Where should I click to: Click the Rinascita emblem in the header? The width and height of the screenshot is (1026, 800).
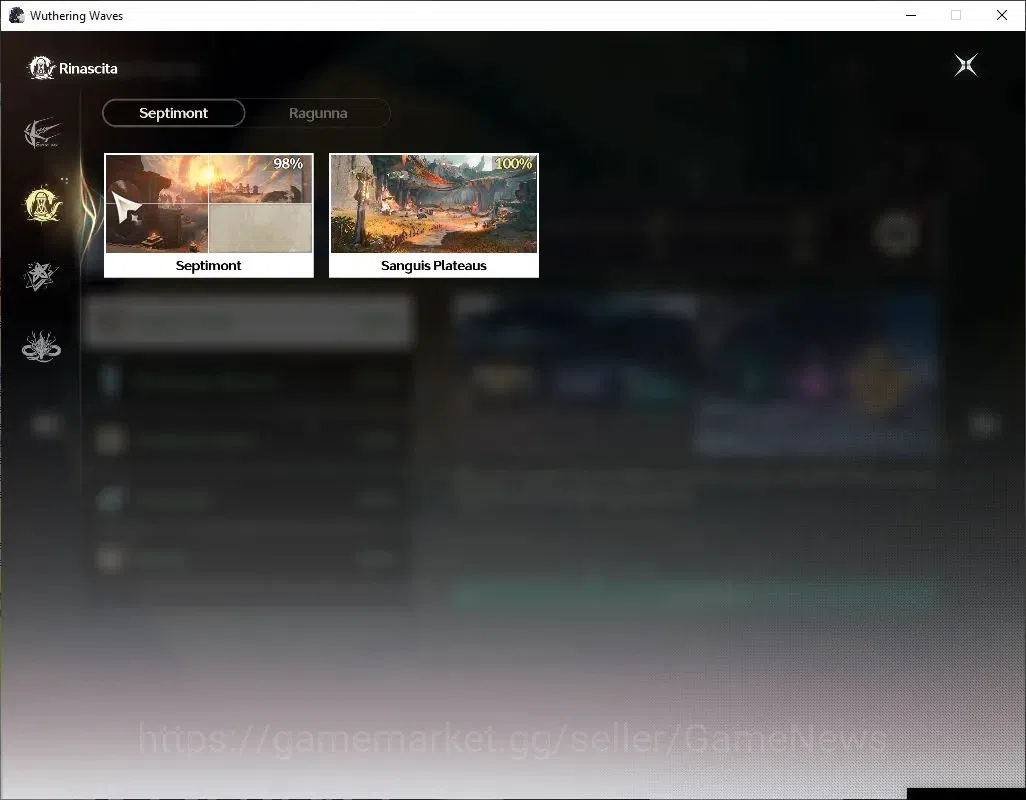point(41,67)
